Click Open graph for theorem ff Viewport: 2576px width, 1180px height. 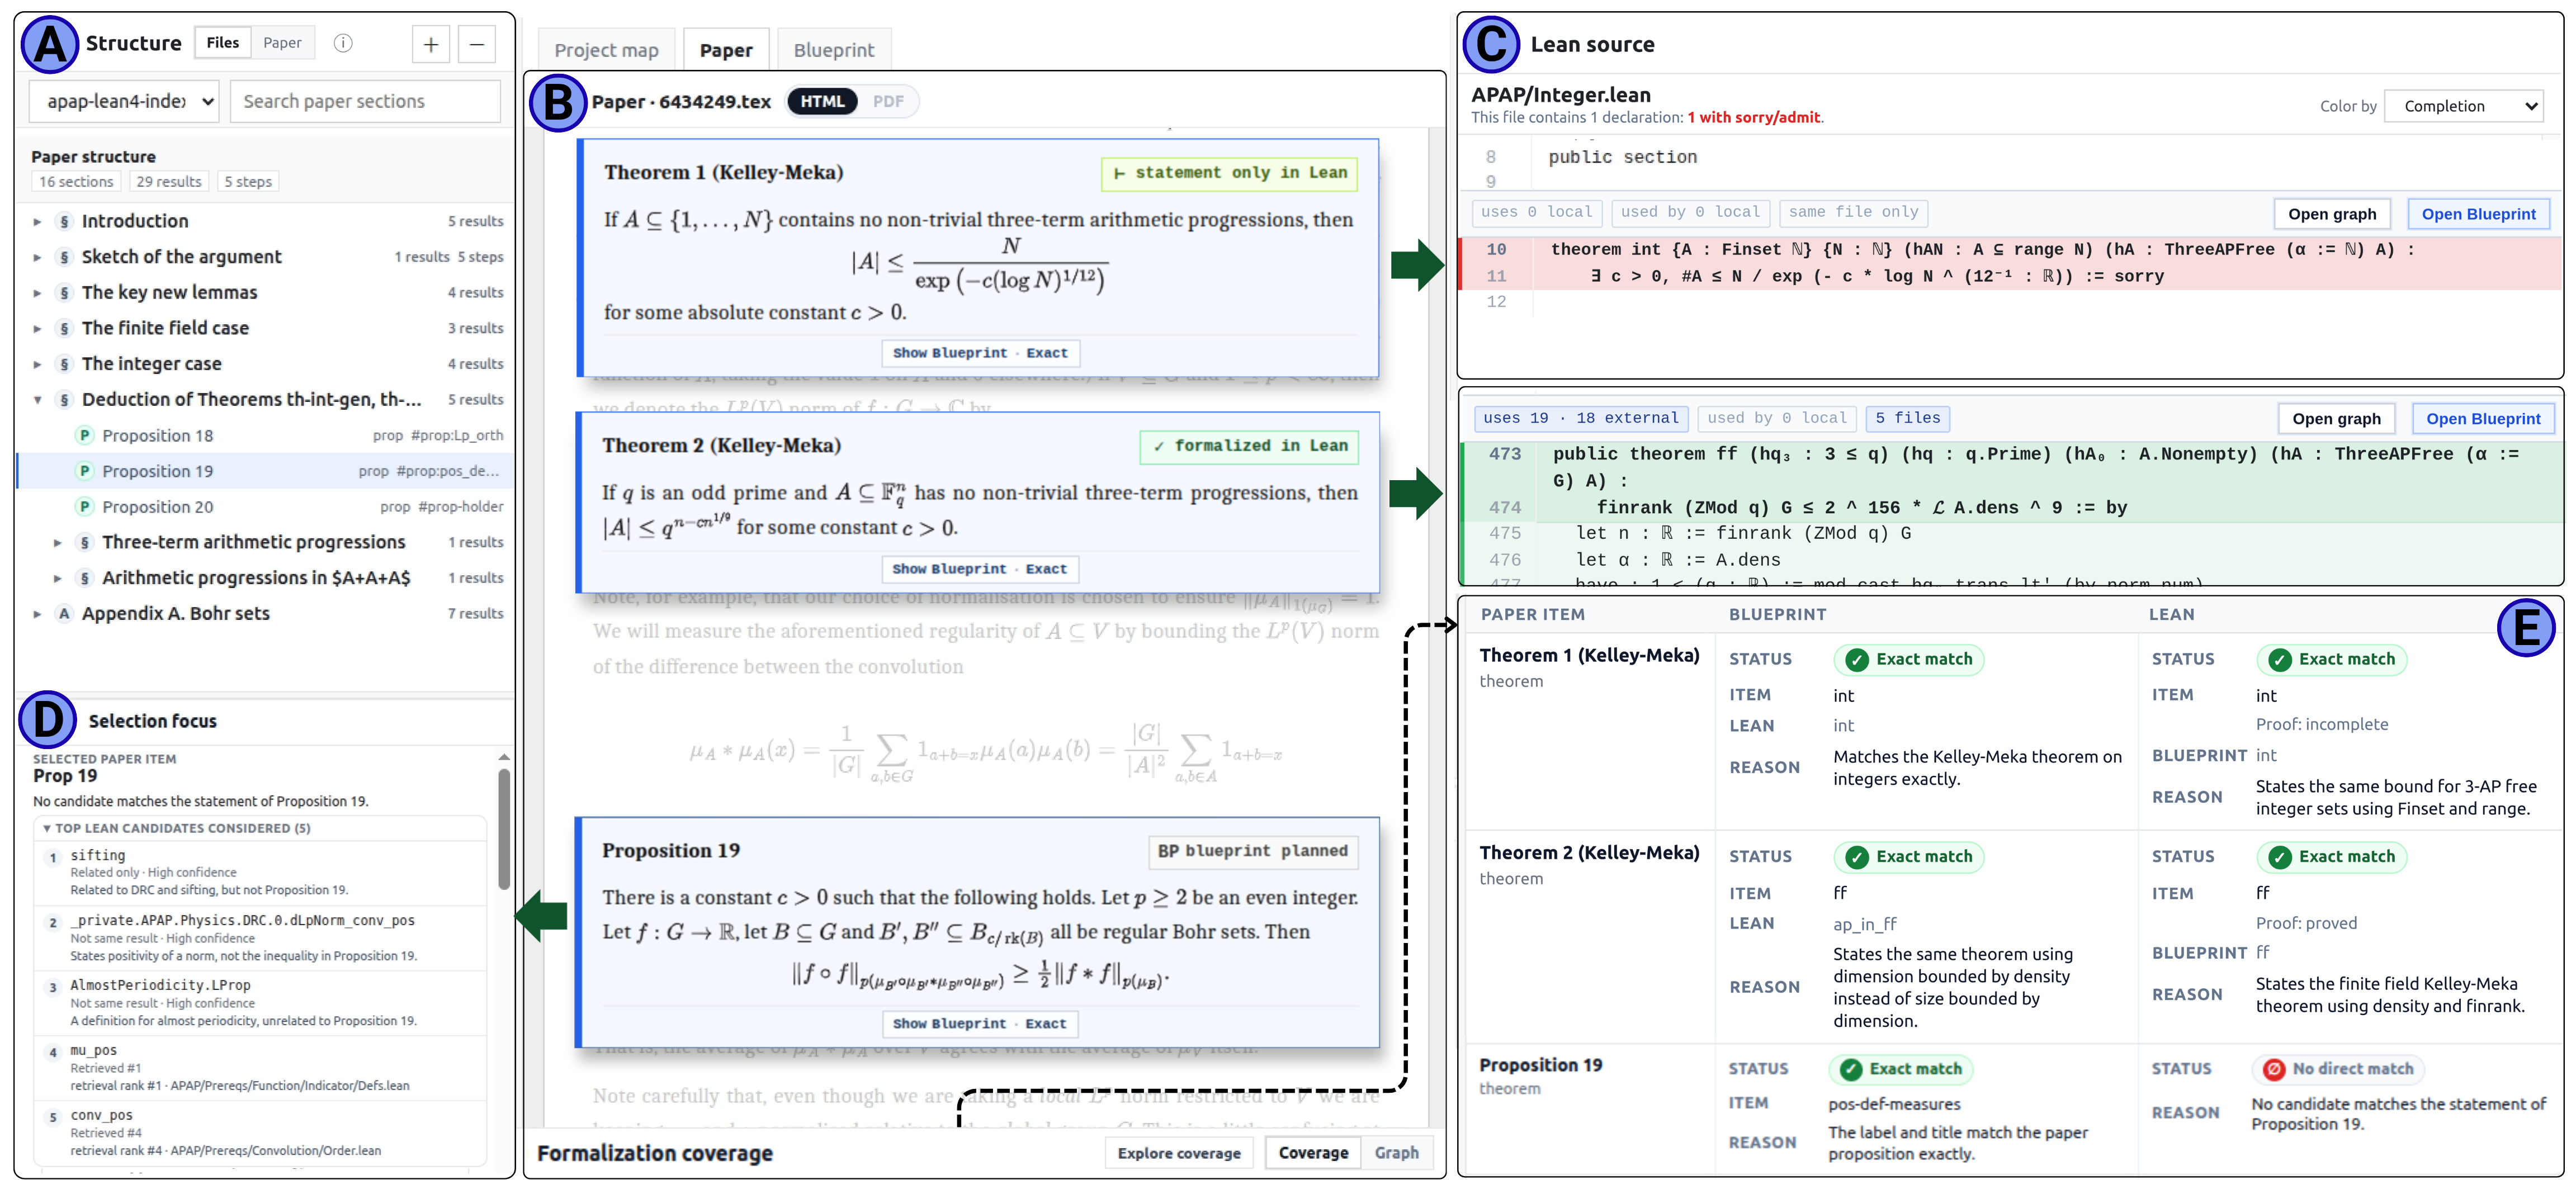(x=2336, y=419)
